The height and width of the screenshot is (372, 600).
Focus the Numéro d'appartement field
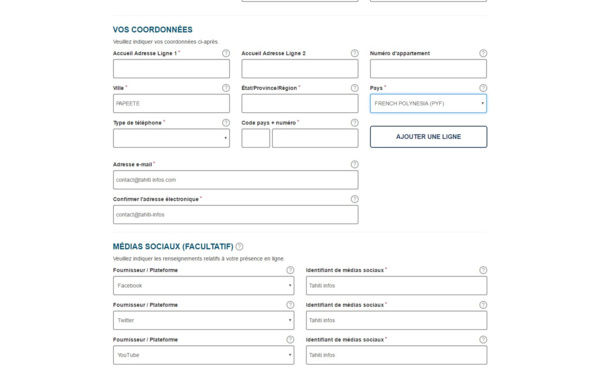pos(428,69)
